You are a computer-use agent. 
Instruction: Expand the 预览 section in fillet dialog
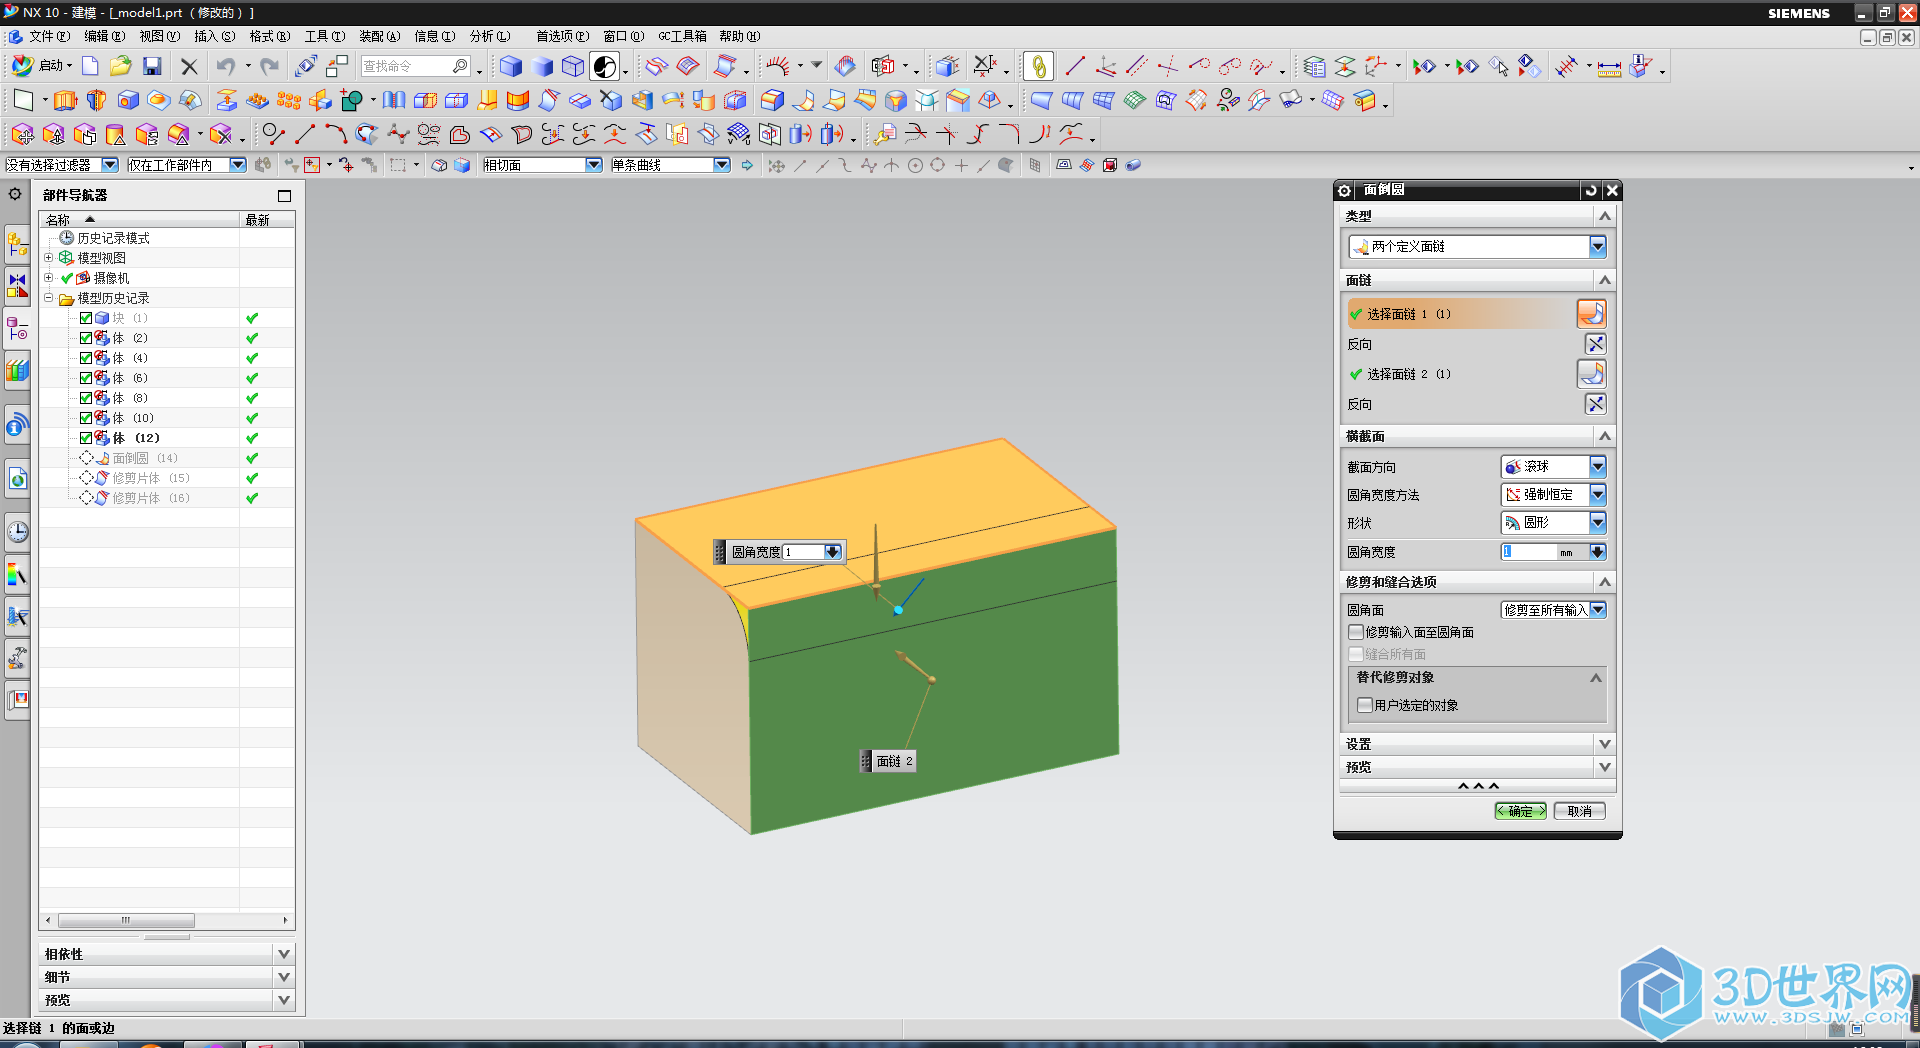point(1477,767)
